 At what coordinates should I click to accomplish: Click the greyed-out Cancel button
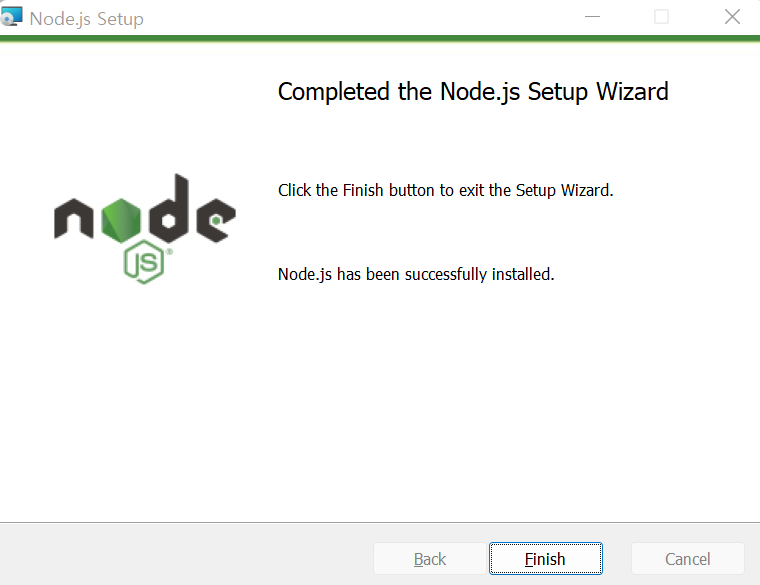(687, 559)
